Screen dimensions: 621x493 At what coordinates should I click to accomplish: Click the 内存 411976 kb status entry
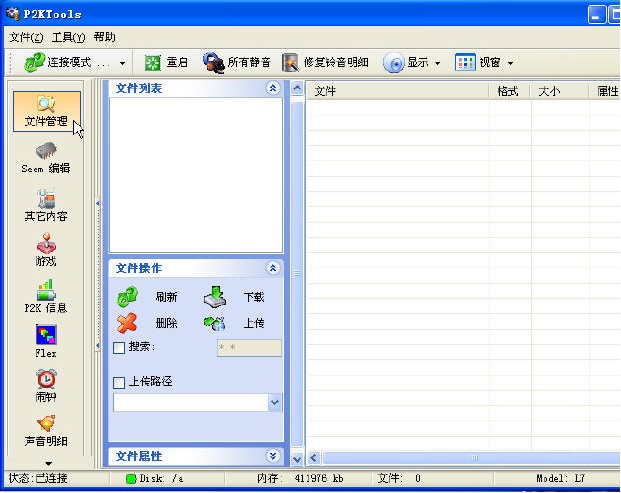coord(300,478)
